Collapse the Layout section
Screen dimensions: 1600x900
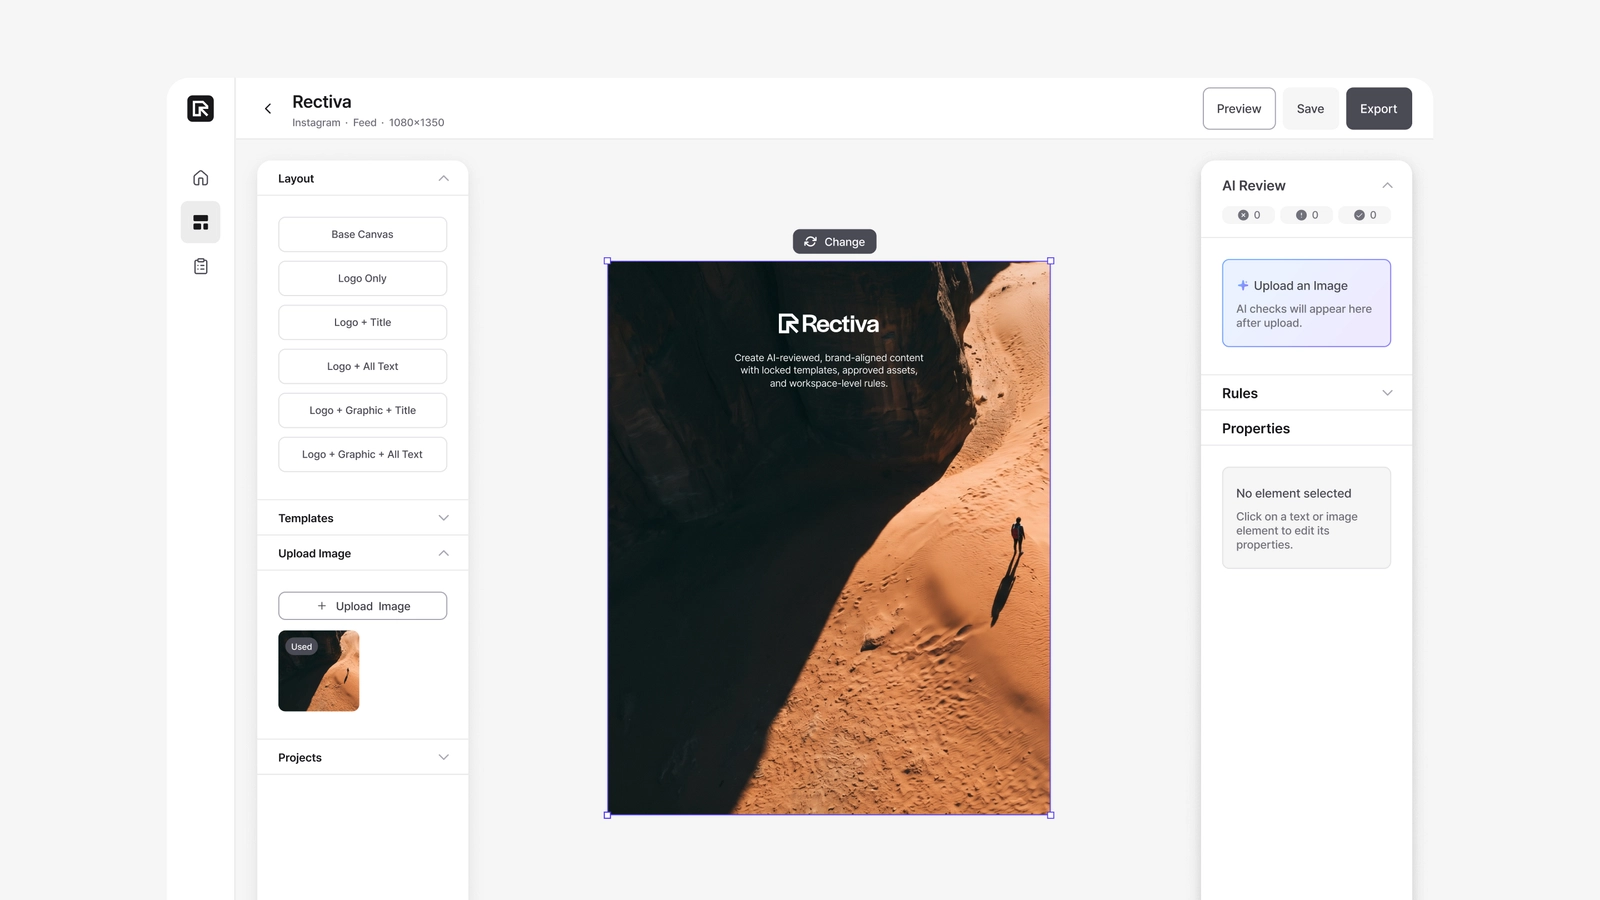[x=443, y=178]
